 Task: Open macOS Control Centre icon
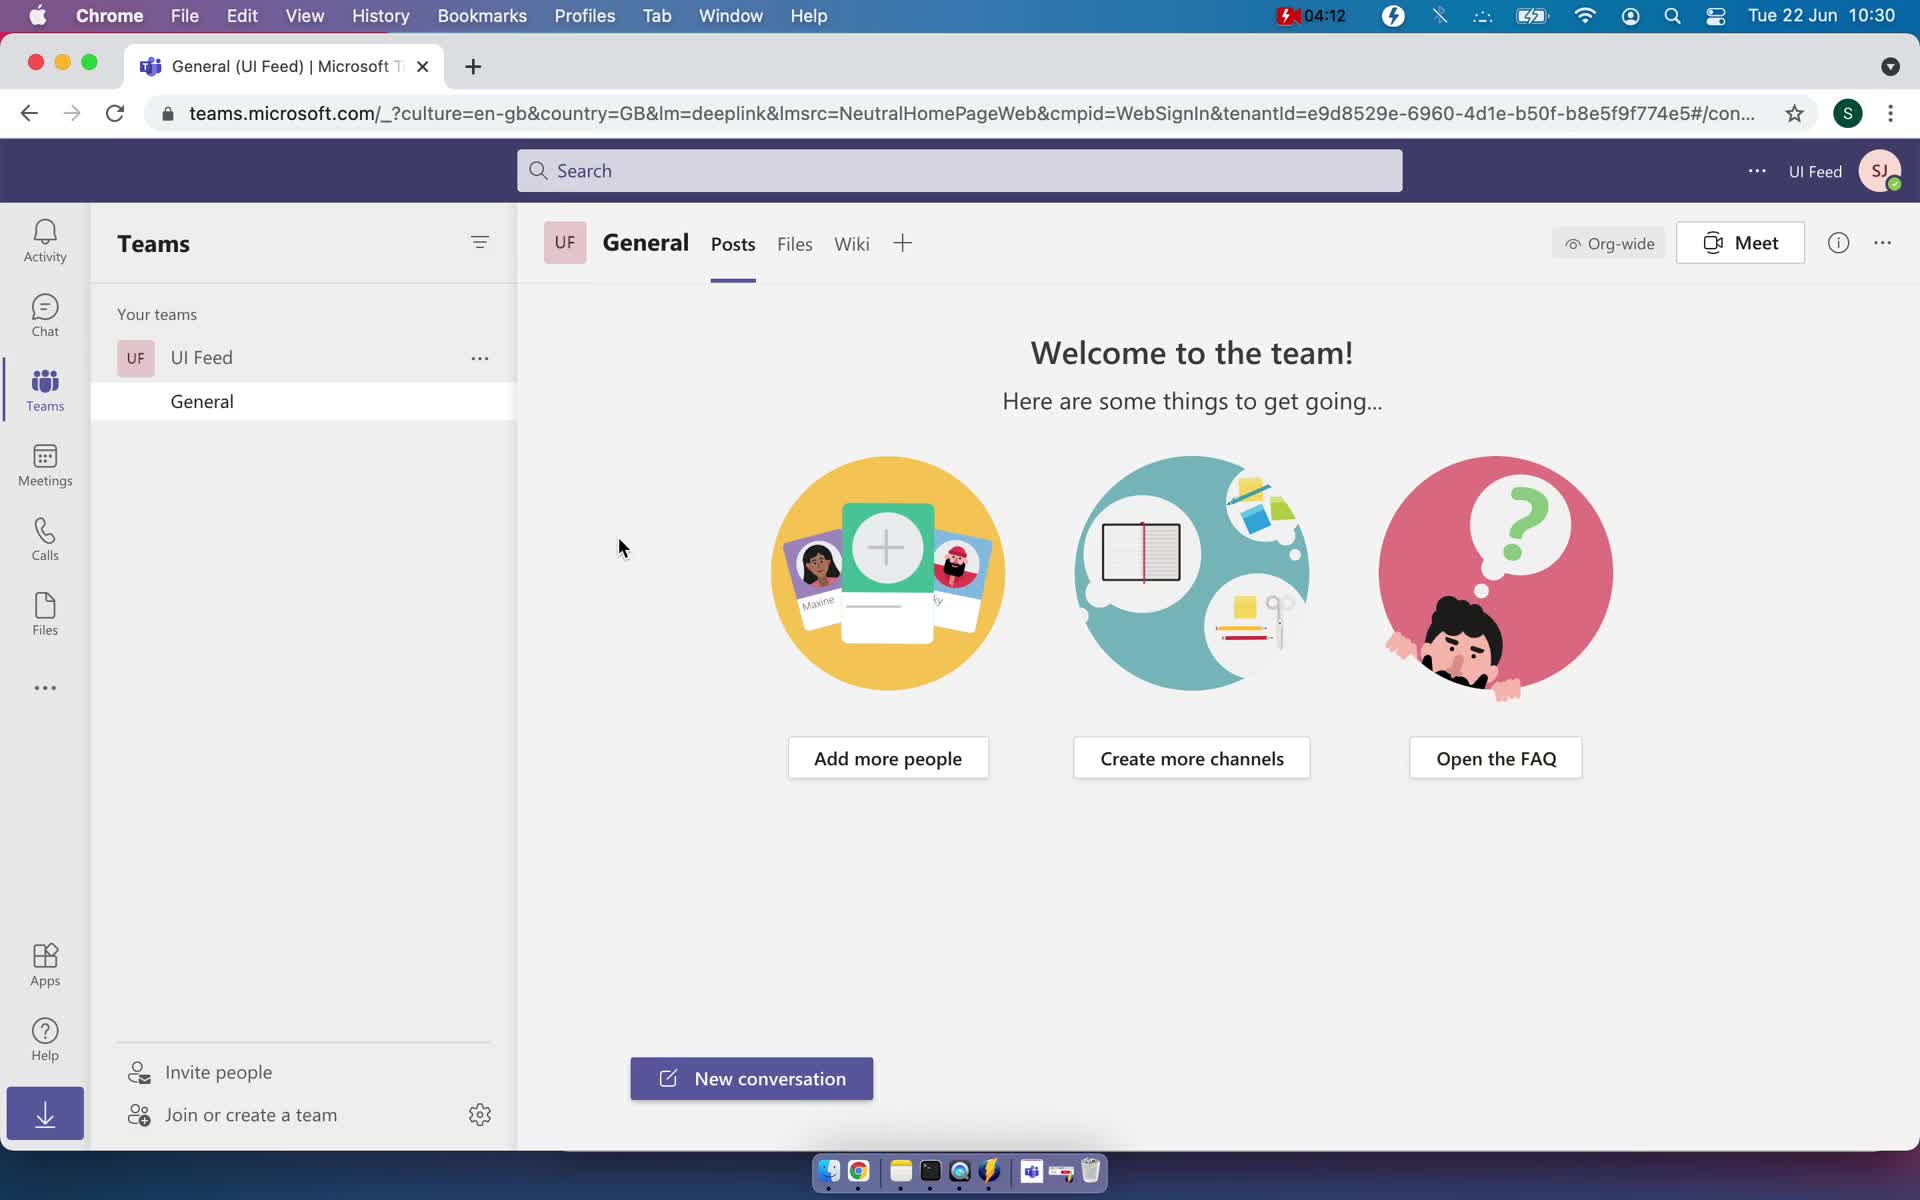pyautogui.click(x=1716, y=16)
